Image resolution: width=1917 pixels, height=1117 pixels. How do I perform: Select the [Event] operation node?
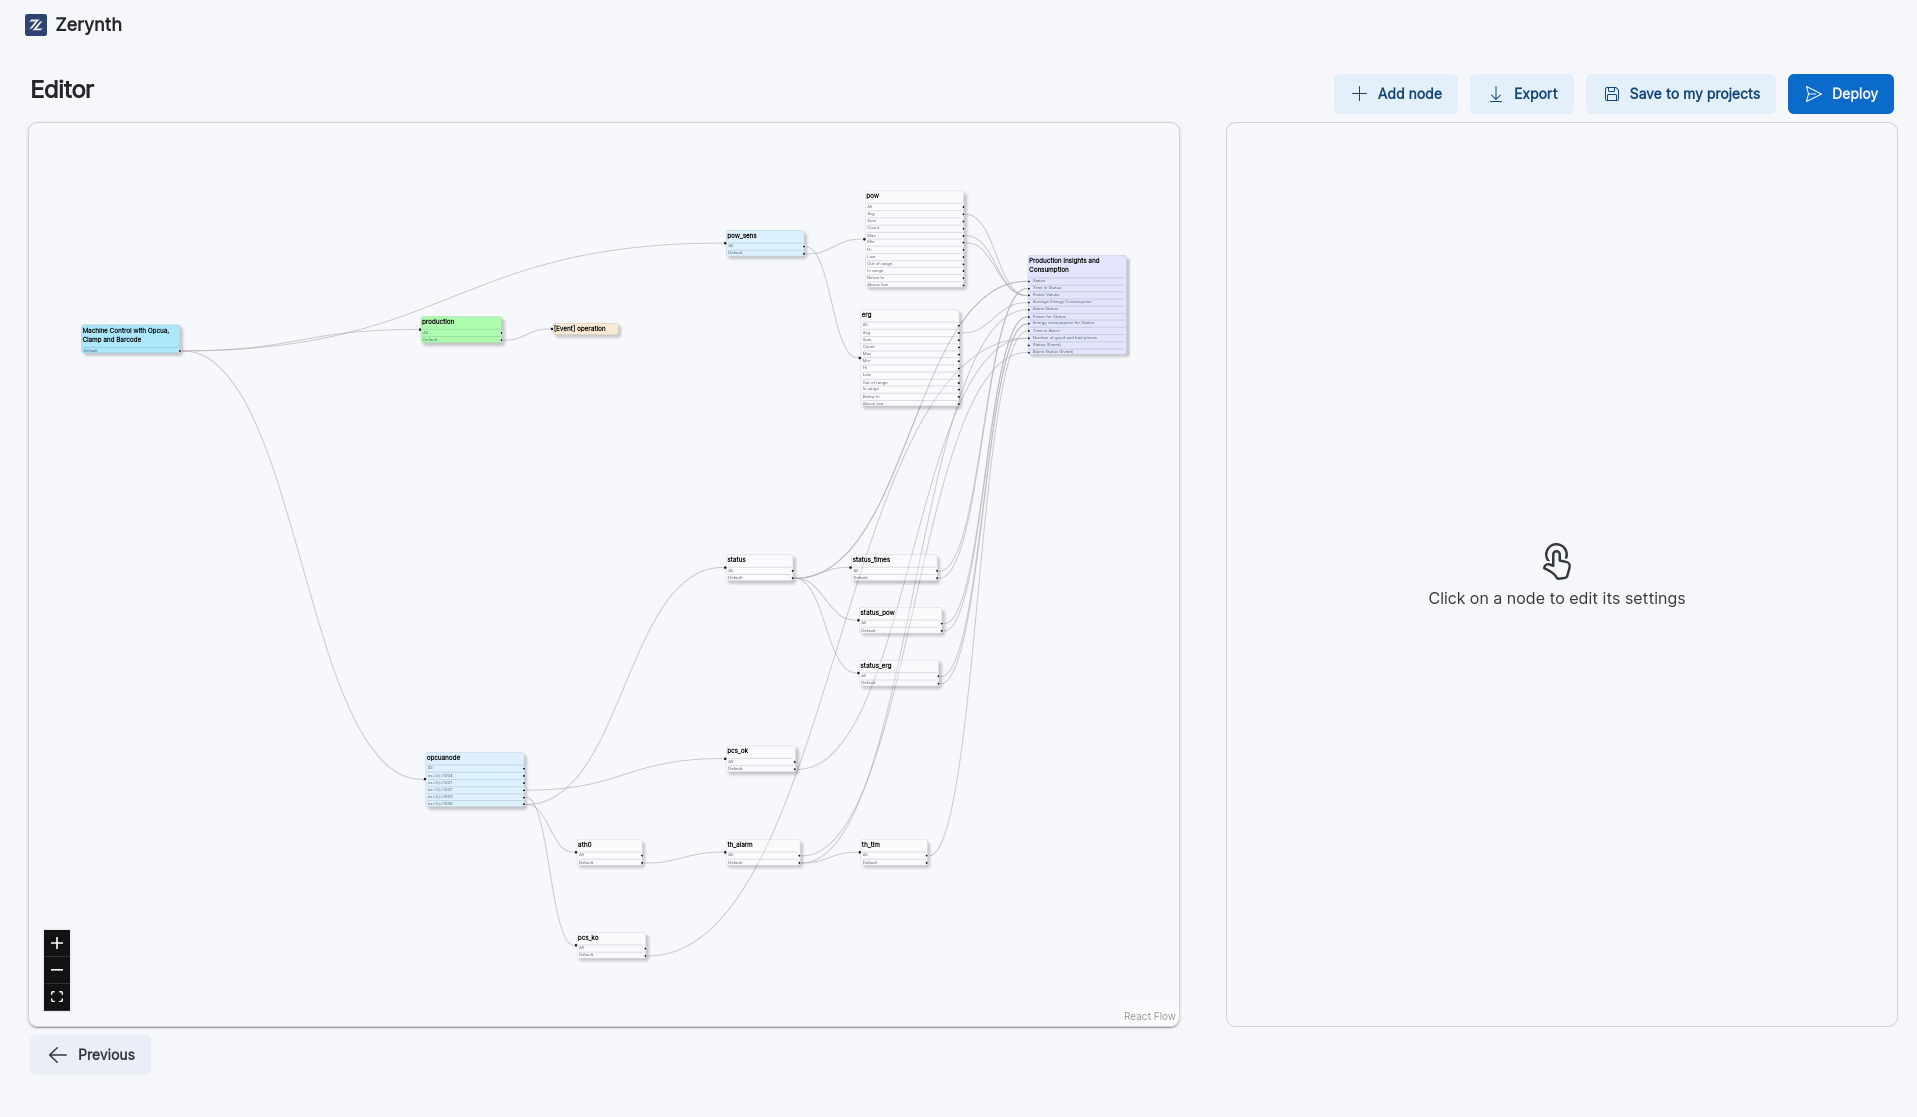(x=585, y=329)
